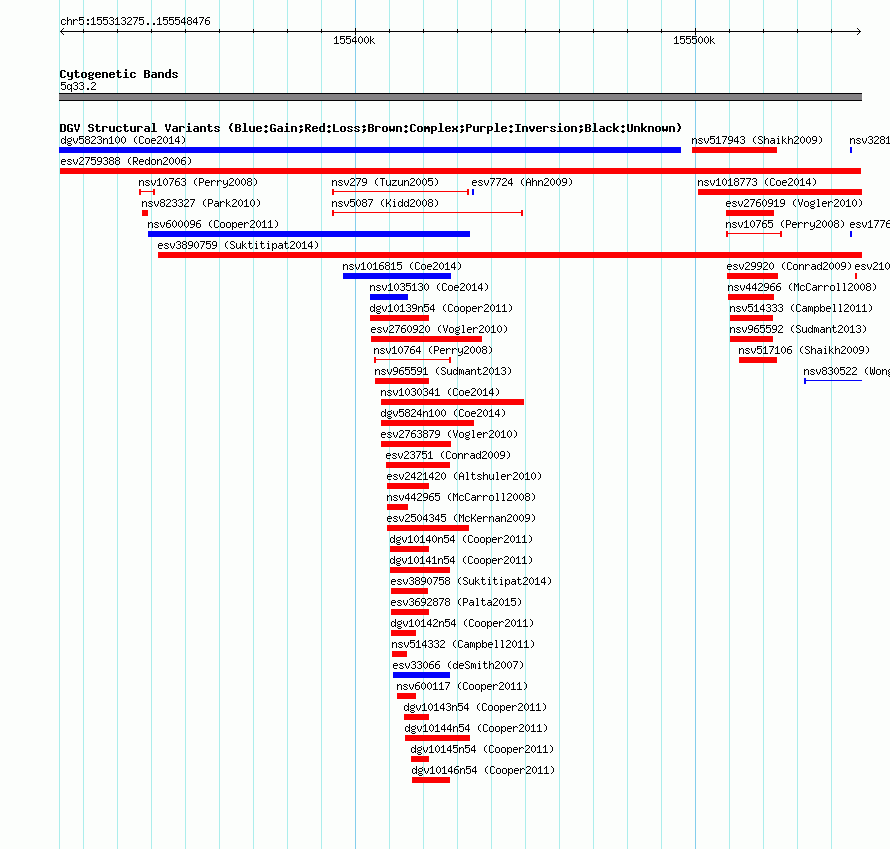Click nsv279 (Tuzun2005) variant
Screen dimensions: 890x849
tap(385, 182)
